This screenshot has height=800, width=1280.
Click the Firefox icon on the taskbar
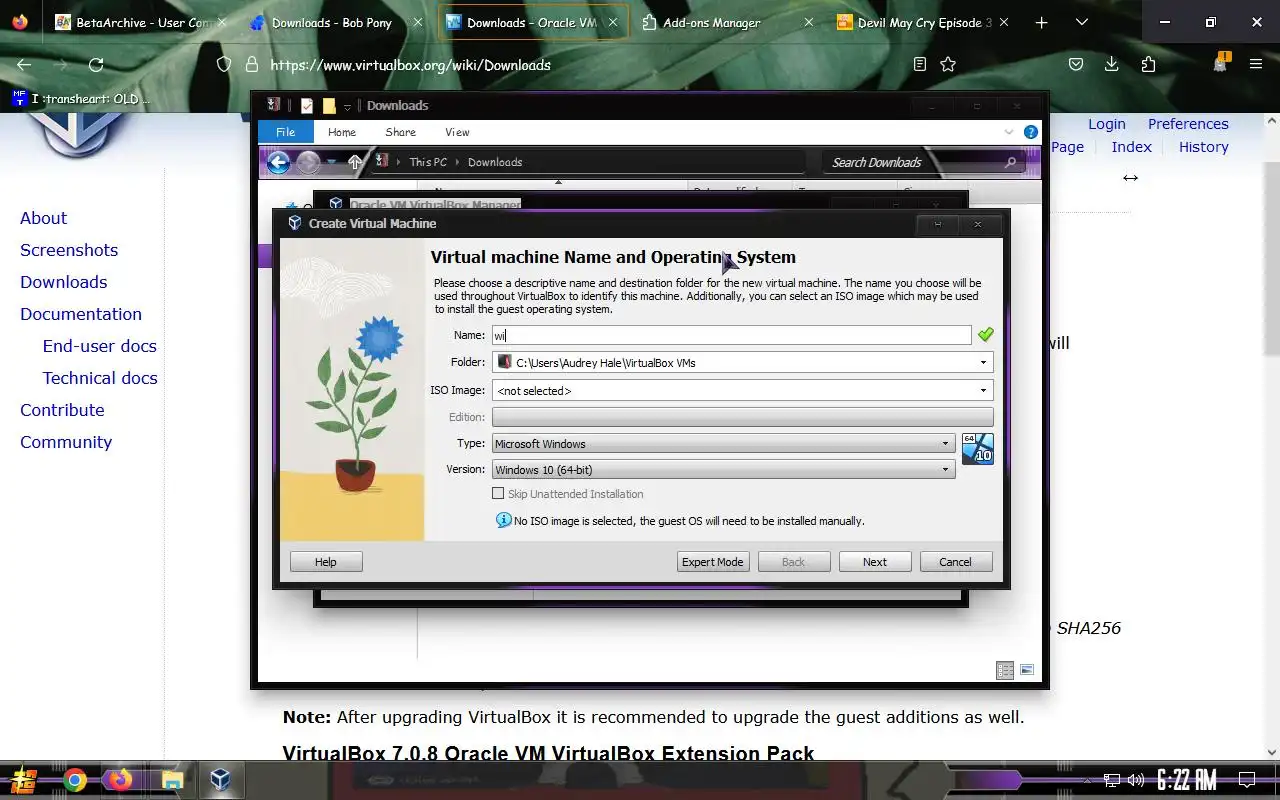pyautogui.click(x=121, y=780)
